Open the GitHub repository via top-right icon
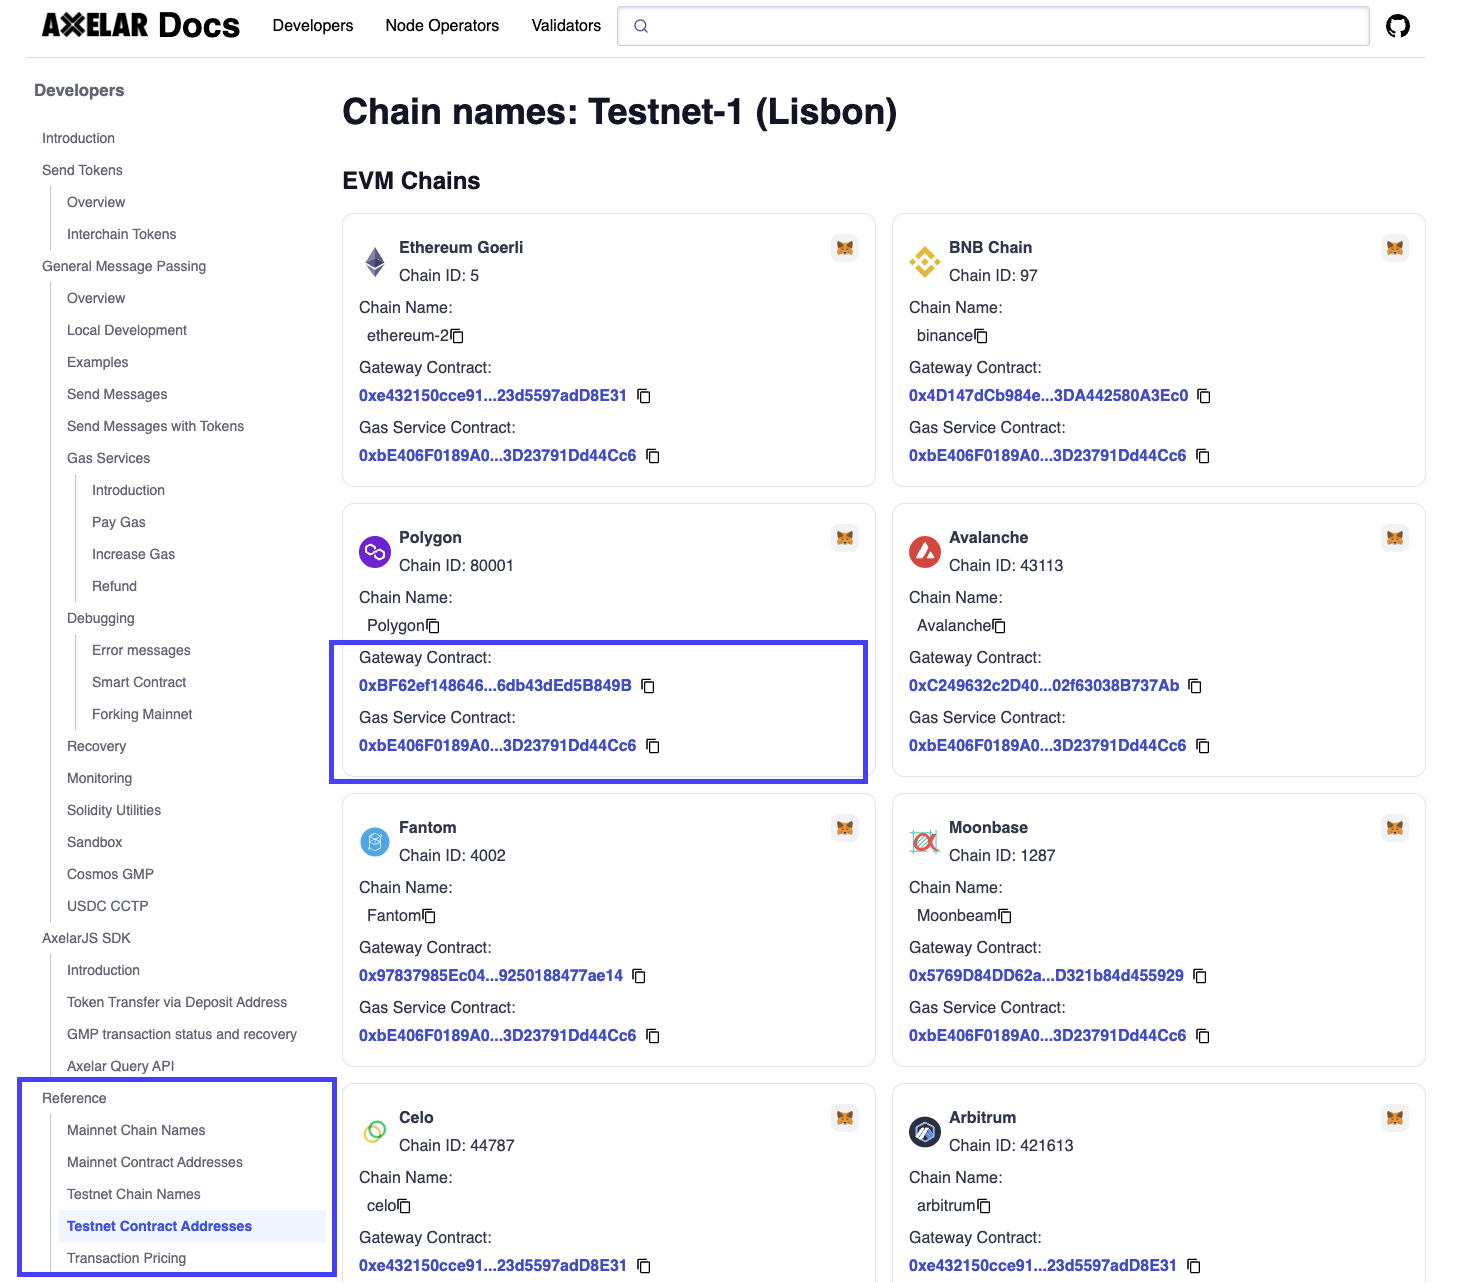The height and width of the screenshot is (1283, 1472). click(x=1397, y=25)
